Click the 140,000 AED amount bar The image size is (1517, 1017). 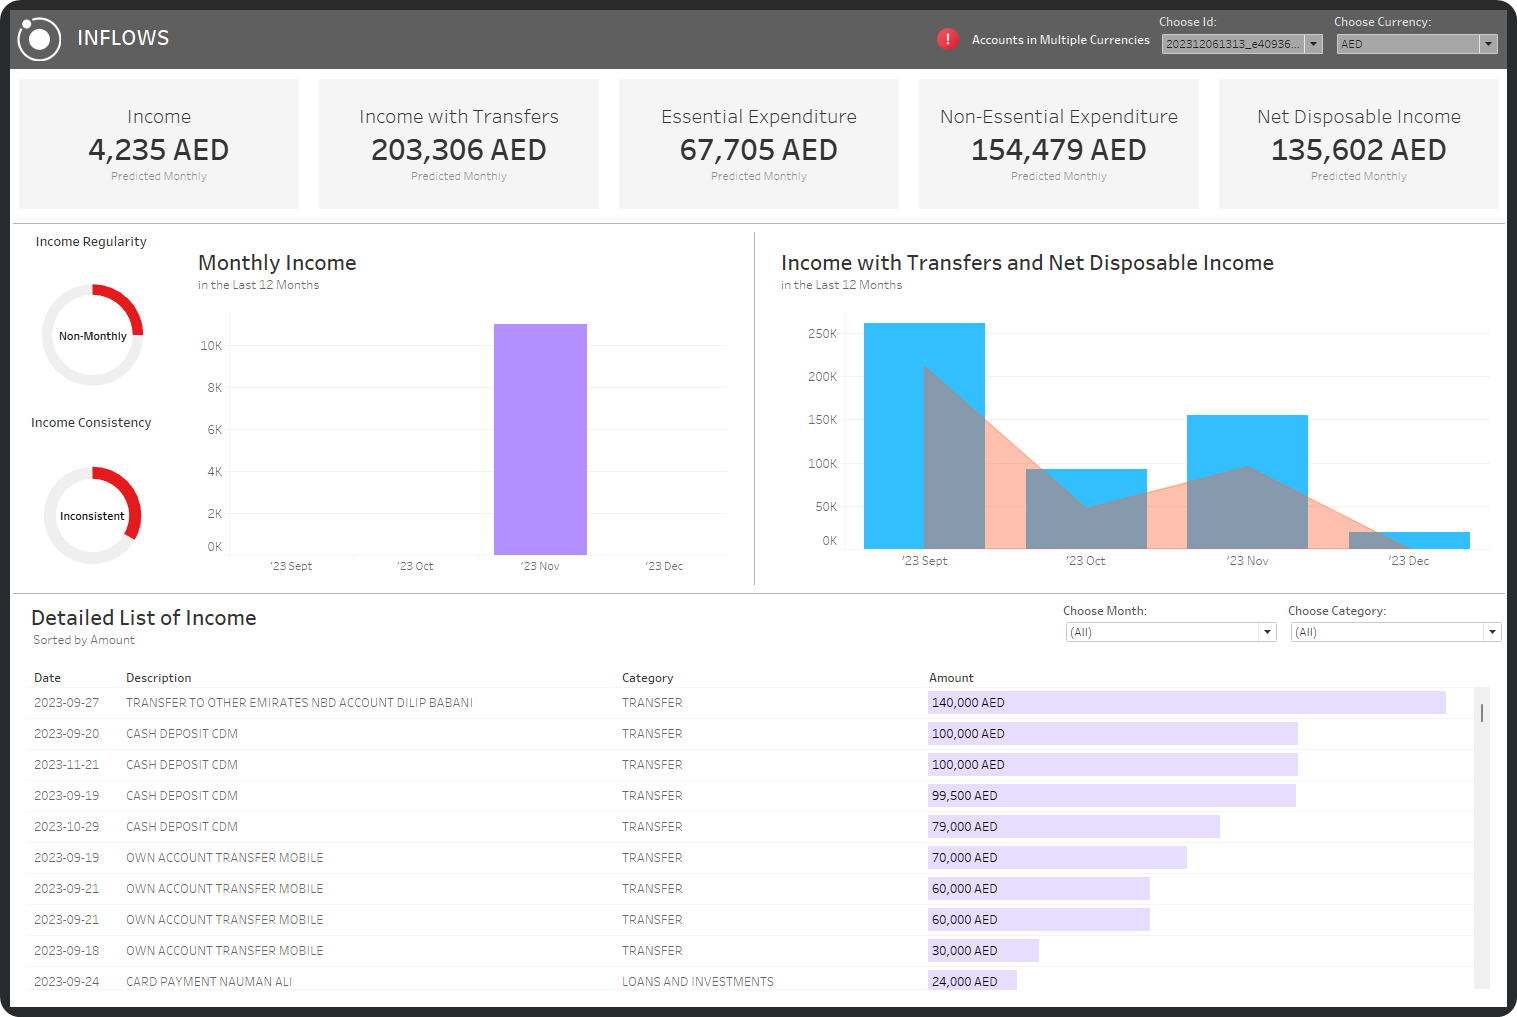click(x=1186, y=702)
